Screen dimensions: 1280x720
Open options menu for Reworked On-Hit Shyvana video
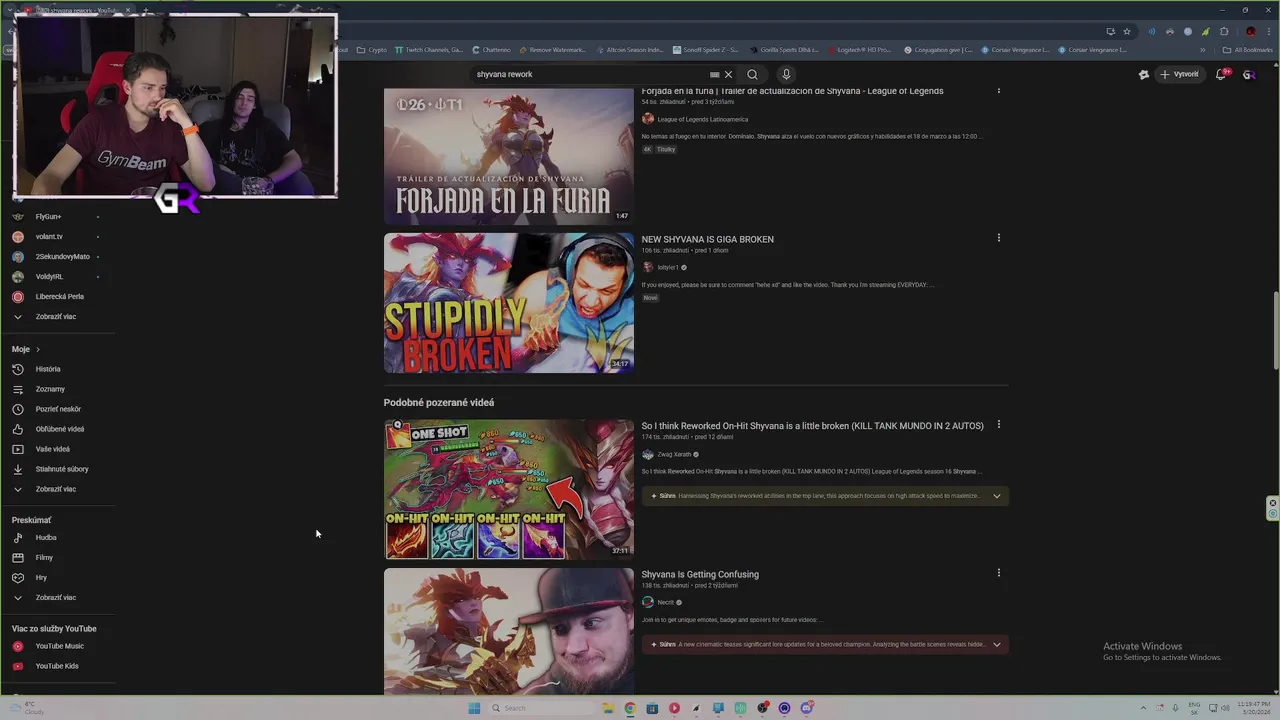click(998, 424)
